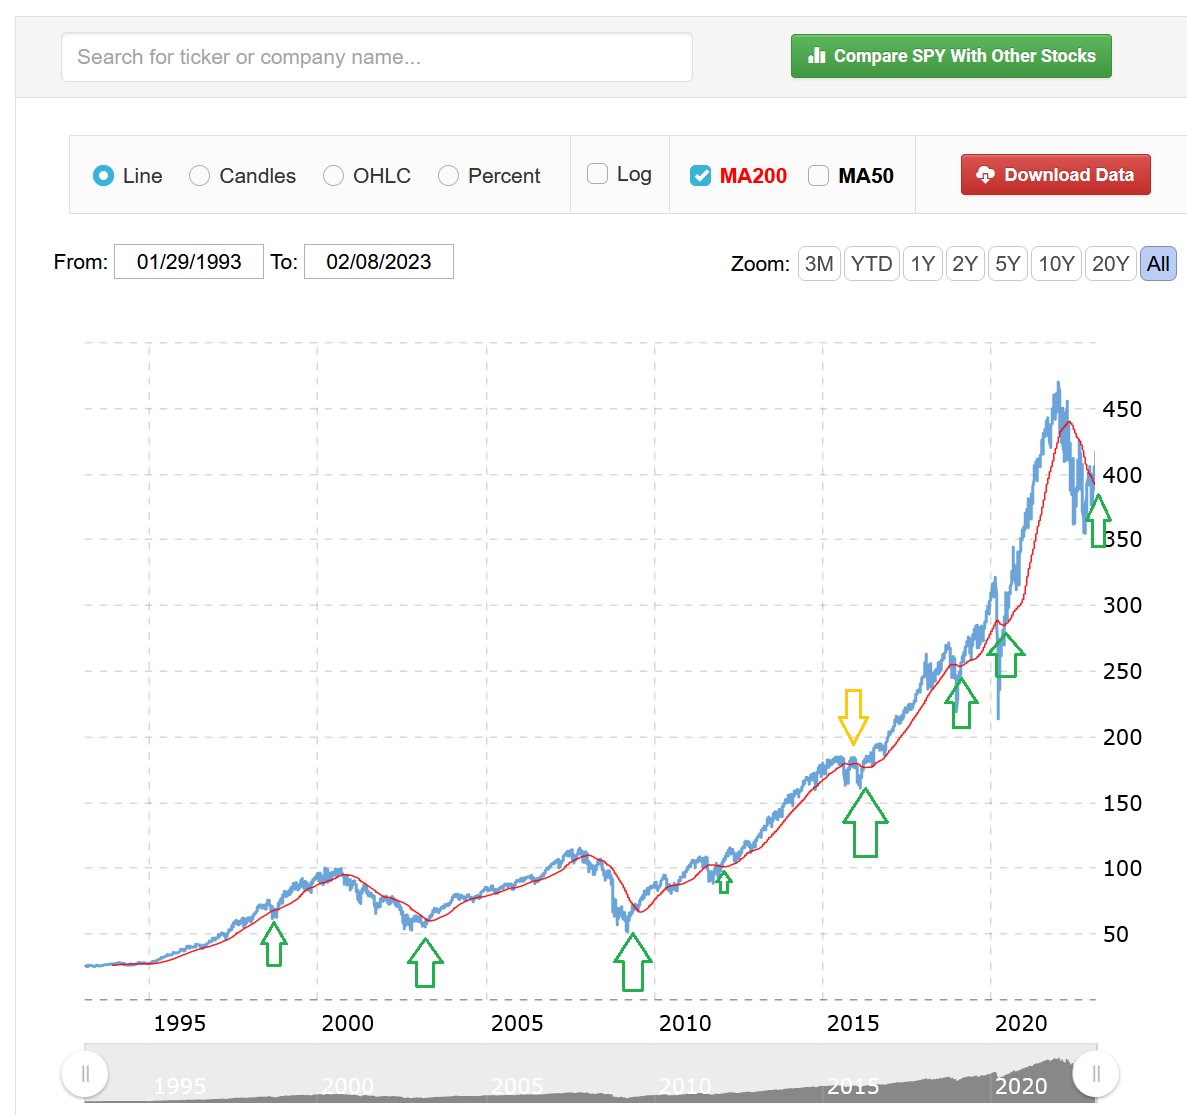The width and height of the screenshot is (1187, 1115).
Task: Click the right range slider handle
Action: tap(1096, 1074)
